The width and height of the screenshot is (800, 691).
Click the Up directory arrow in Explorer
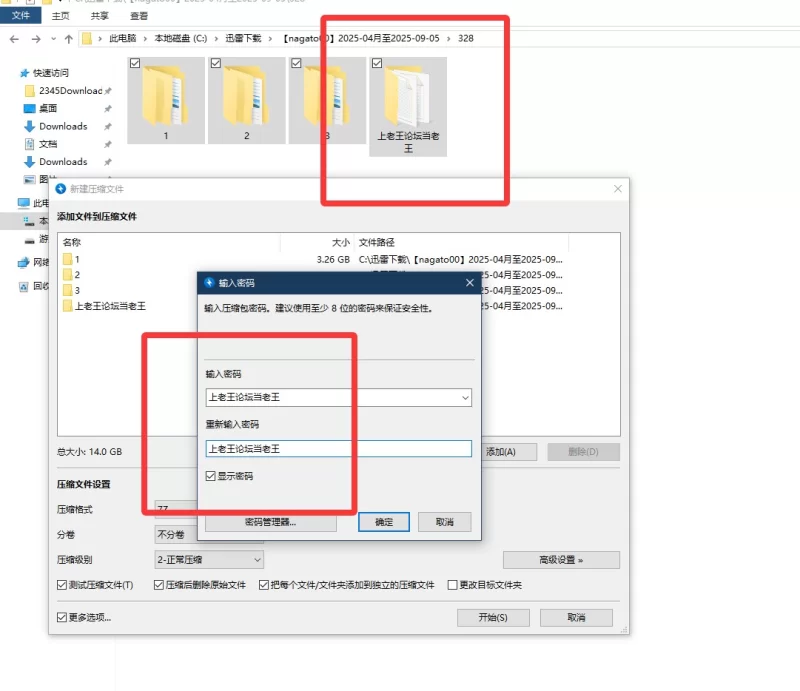point(68,39)
